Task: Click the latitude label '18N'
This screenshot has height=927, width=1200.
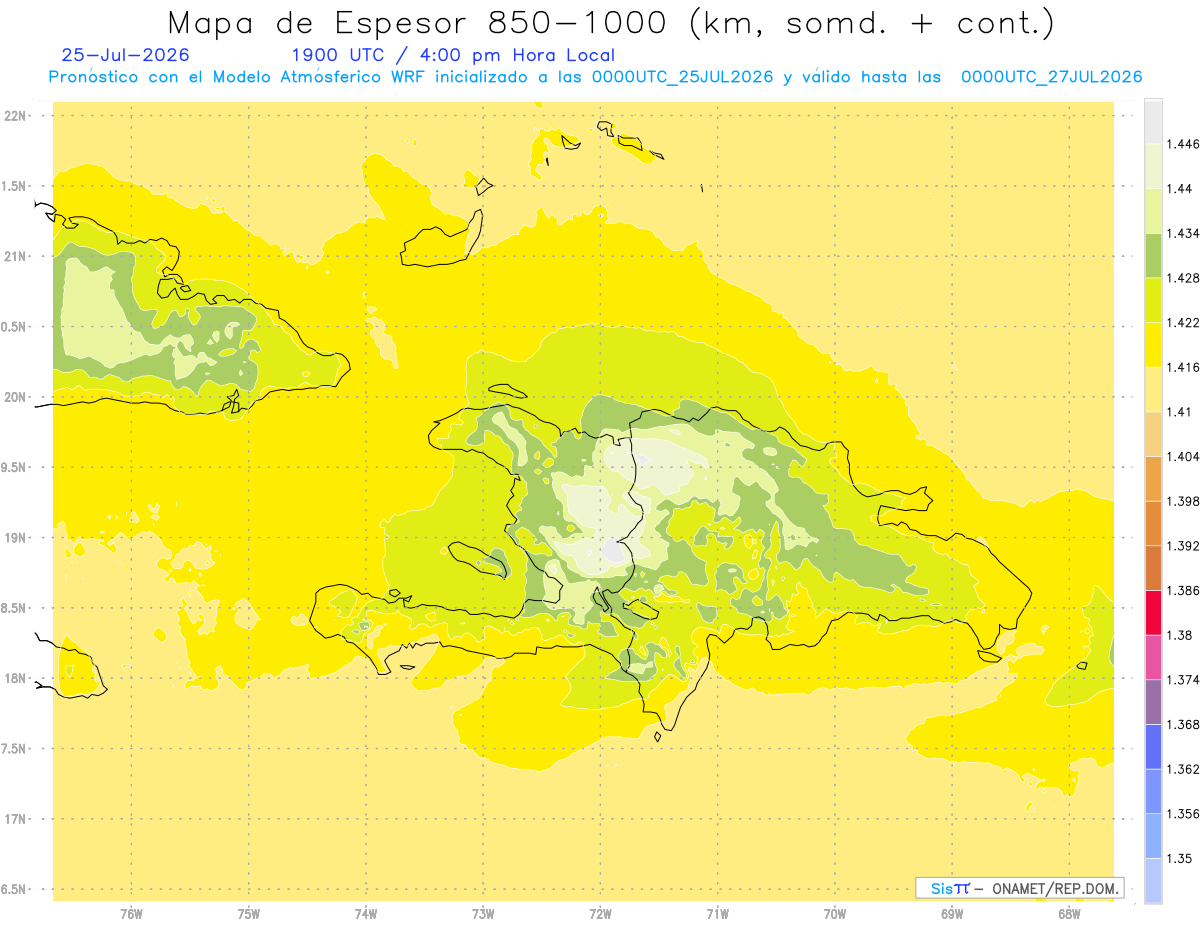Action: point(15,678)
